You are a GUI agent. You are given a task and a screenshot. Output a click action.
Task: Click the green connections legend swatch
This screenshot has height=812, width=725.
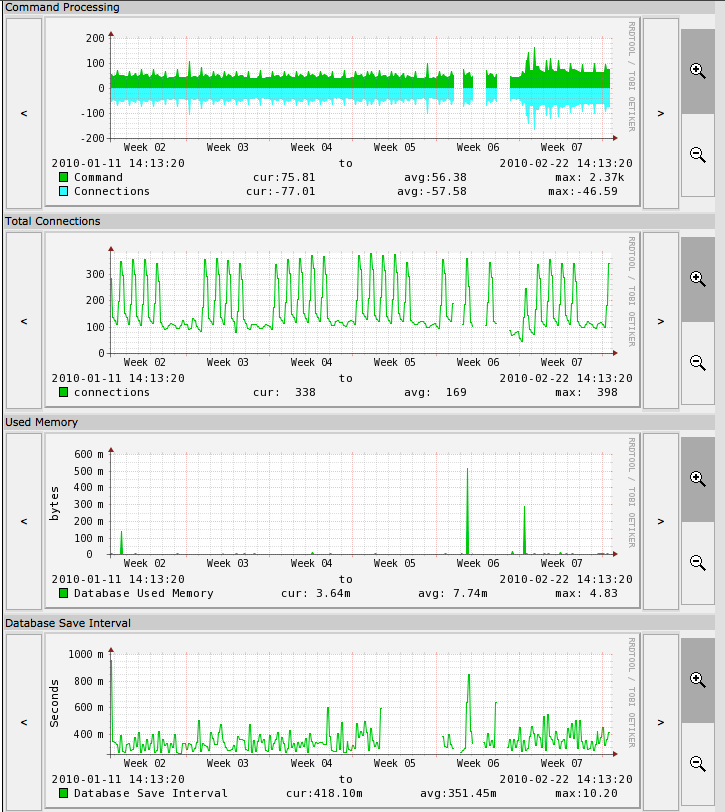point(63,393)
